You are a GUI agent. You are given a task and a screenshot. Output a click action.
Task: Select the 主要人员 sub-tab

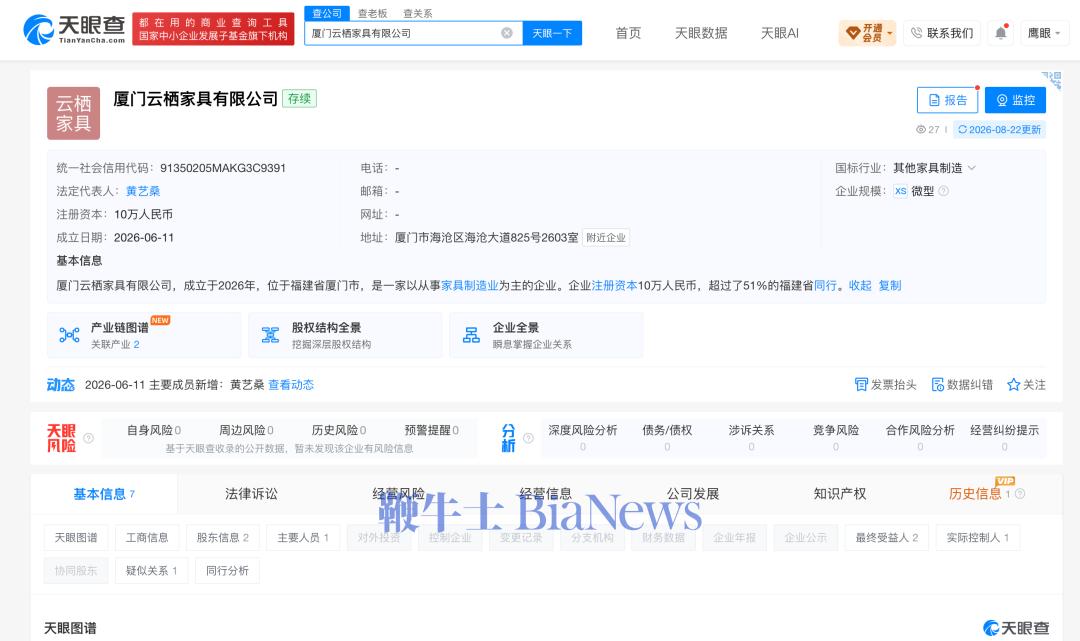(x=303, y=538)
